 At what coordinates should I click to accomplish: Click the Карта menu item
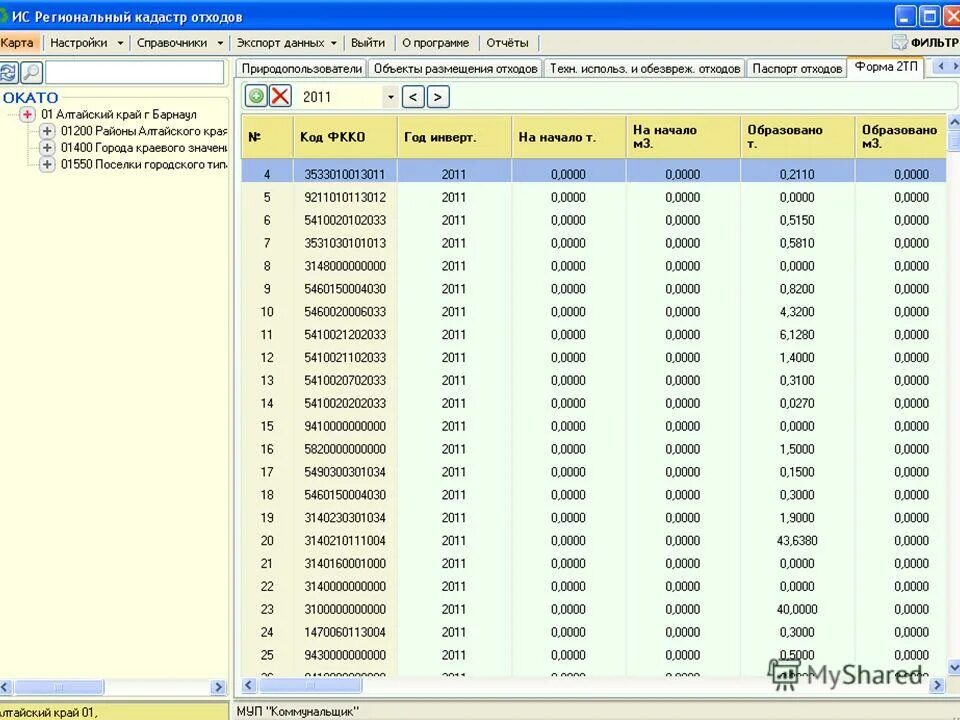tap(19, 43)
